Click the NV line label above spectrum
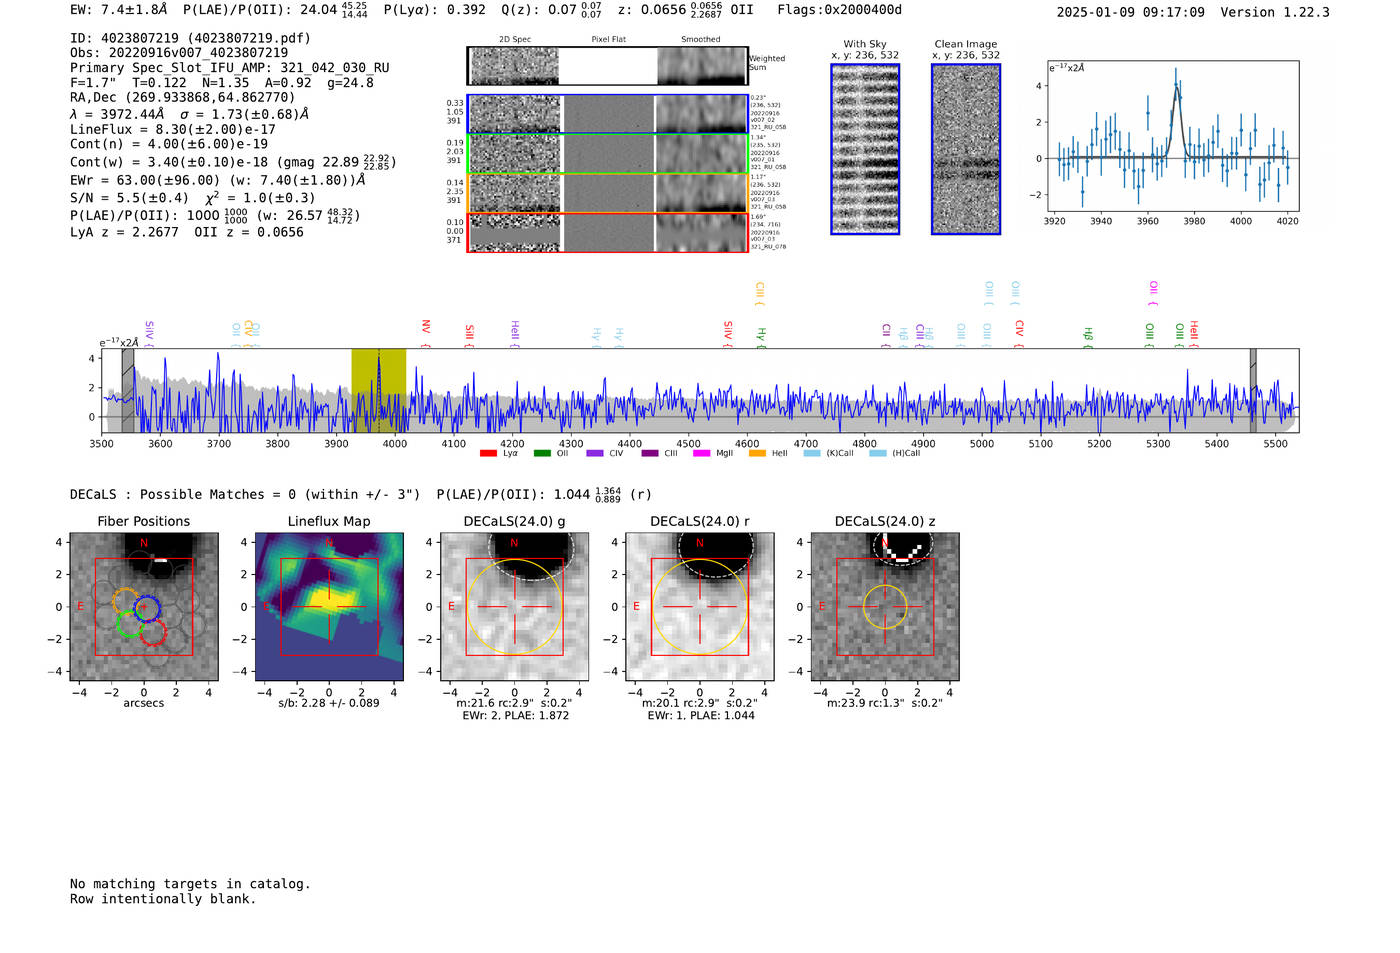Viewport: 1400px width, 953px height. (426, 333)
